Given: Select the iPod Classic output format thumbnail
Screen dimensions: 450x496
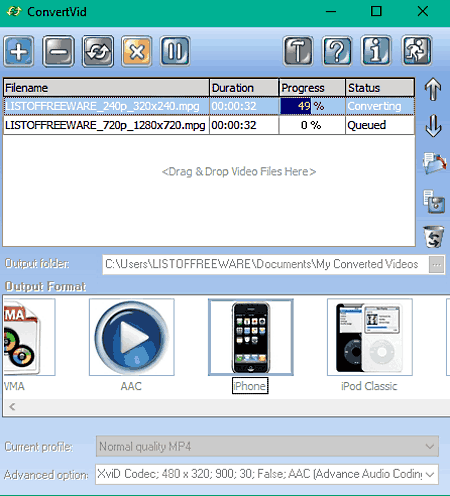Looking at the screenshot, I should pyautogui.click(x=370, y=337).
